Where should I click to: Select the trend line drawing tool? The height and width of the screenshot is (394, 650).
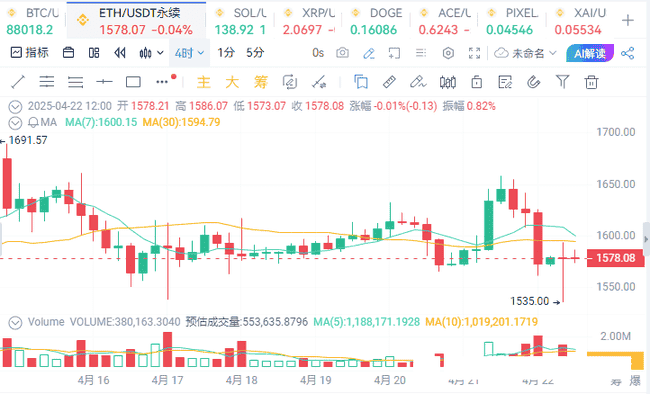click(x=18, y=82)
